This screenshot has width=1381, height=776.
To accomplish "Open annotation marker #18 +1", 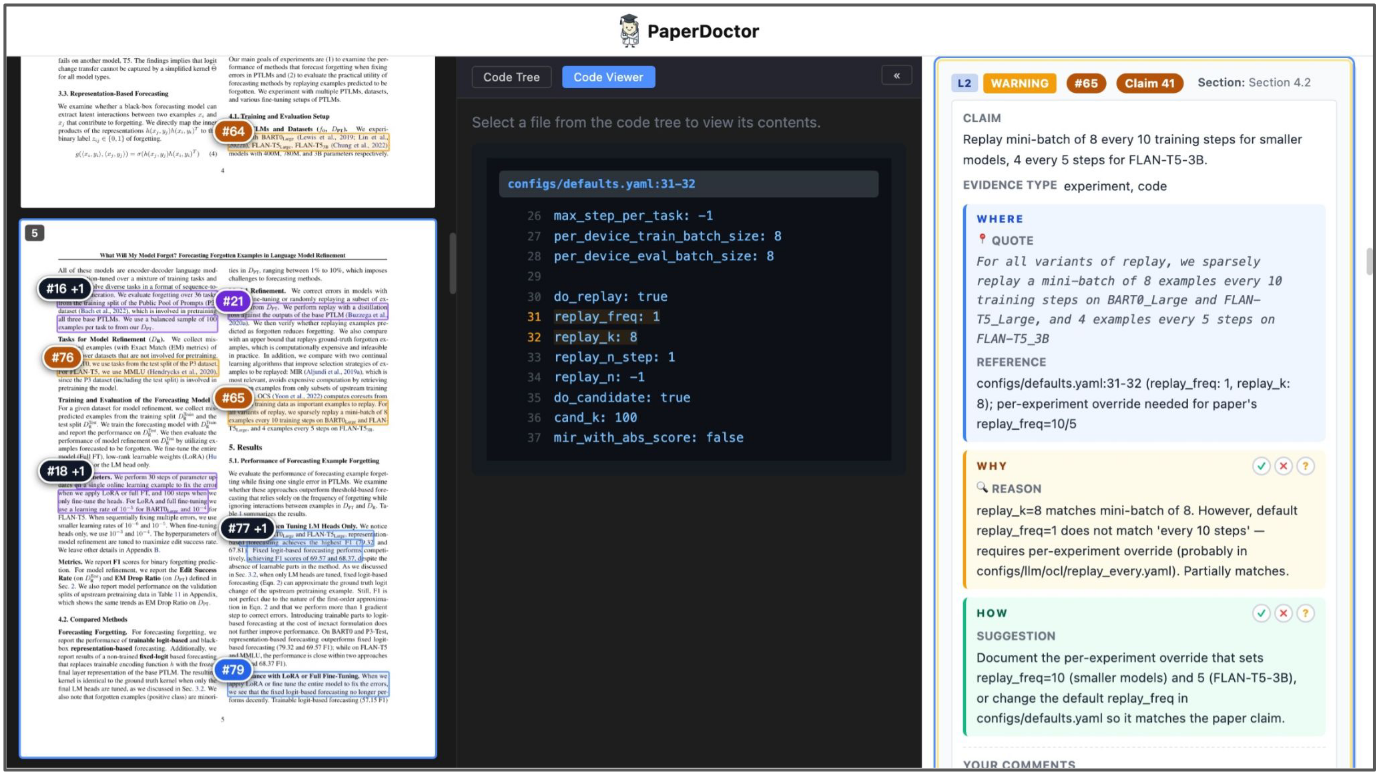I will [x=66, y=471].
